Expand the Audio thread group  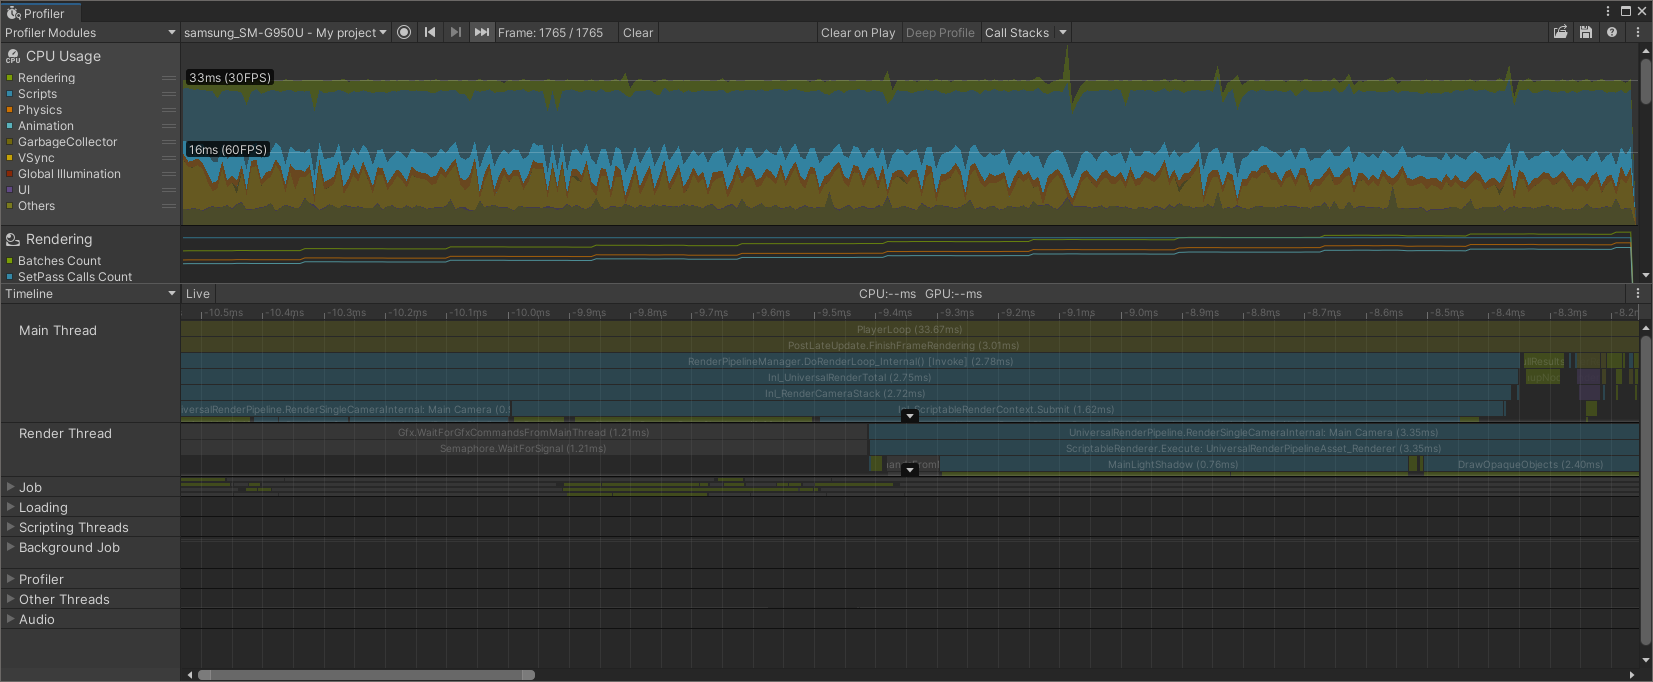11,619
